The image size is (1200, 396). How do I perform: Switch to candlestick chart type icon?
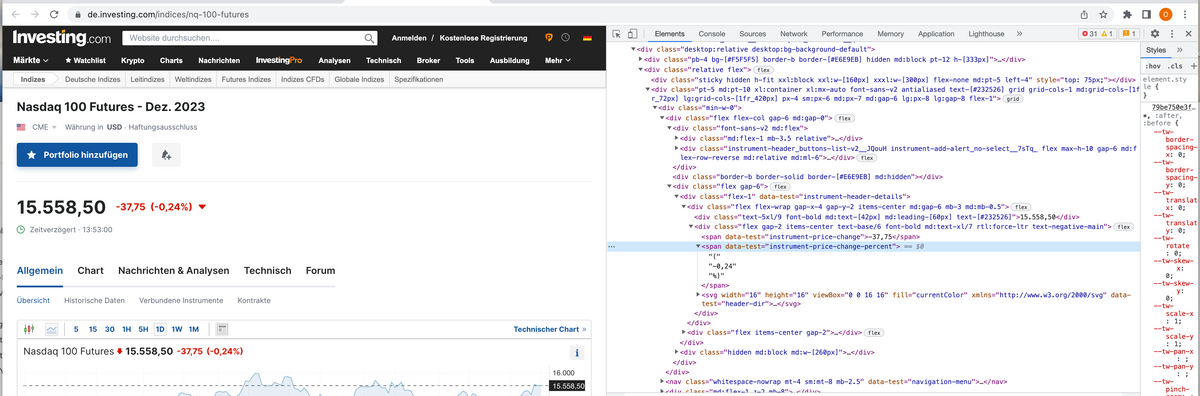click(x=28, y=329)
